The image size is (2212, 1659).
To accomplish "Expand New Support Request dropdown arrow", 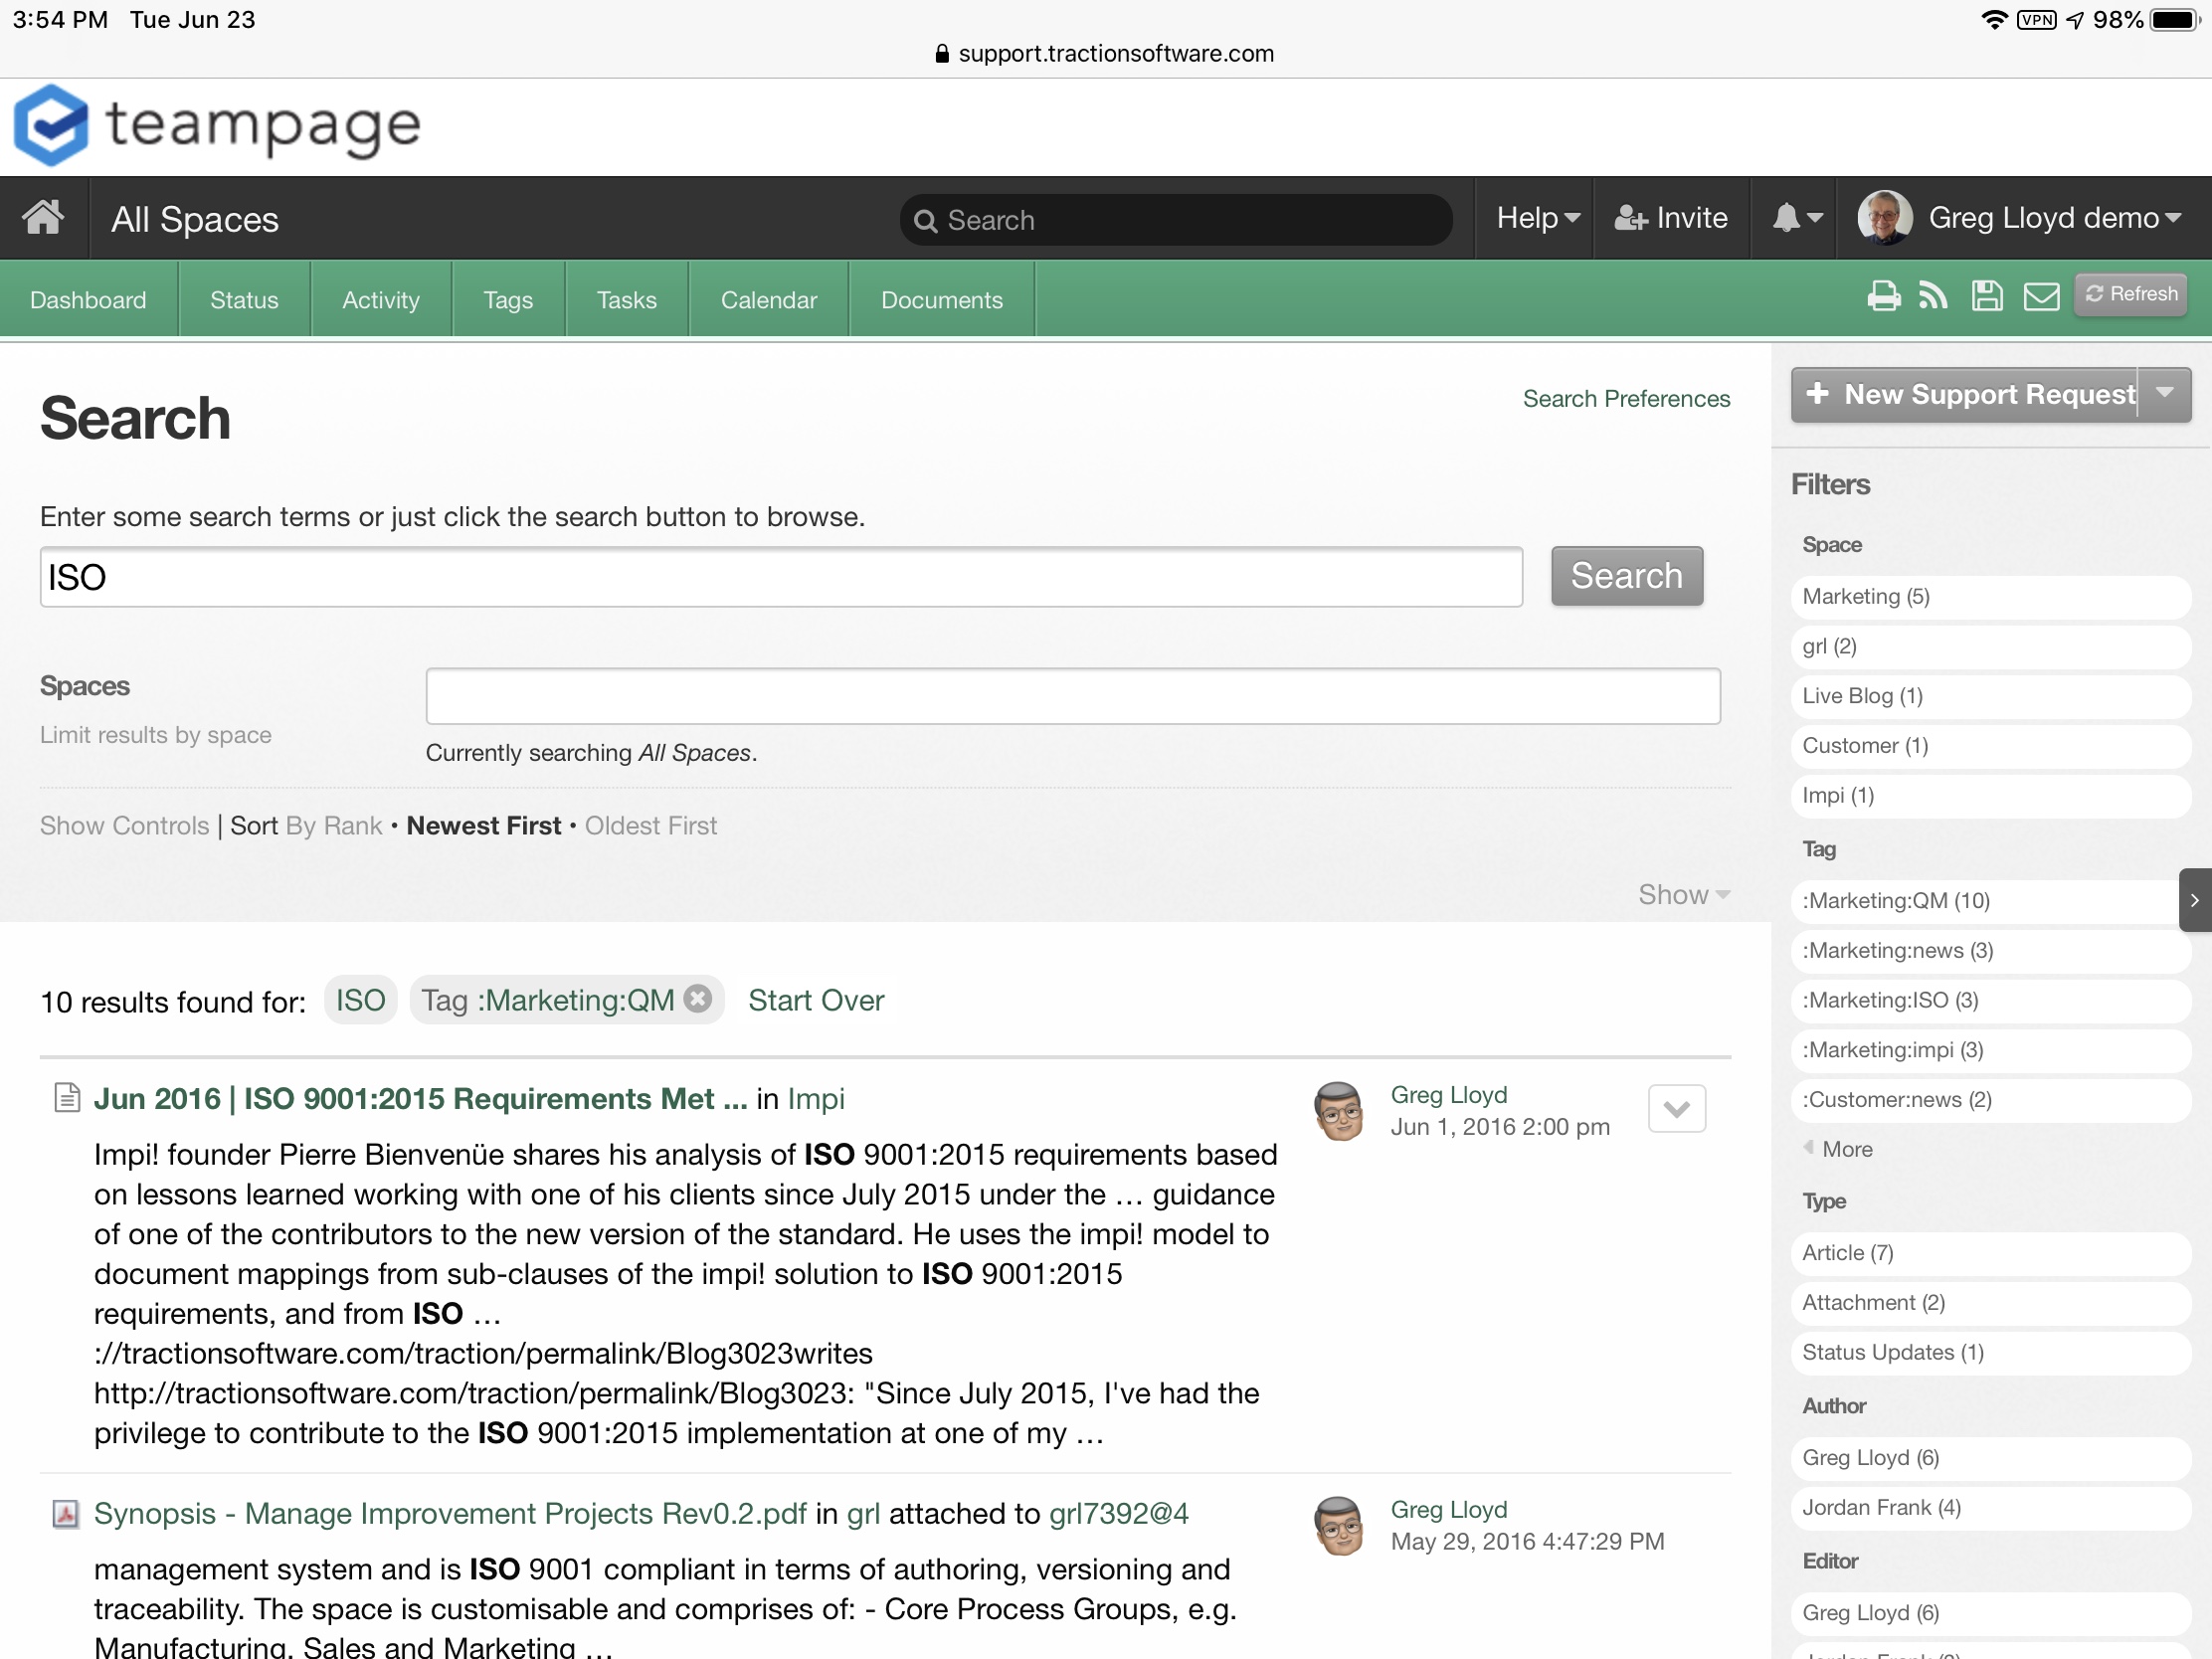I will tap(2165, 394).
